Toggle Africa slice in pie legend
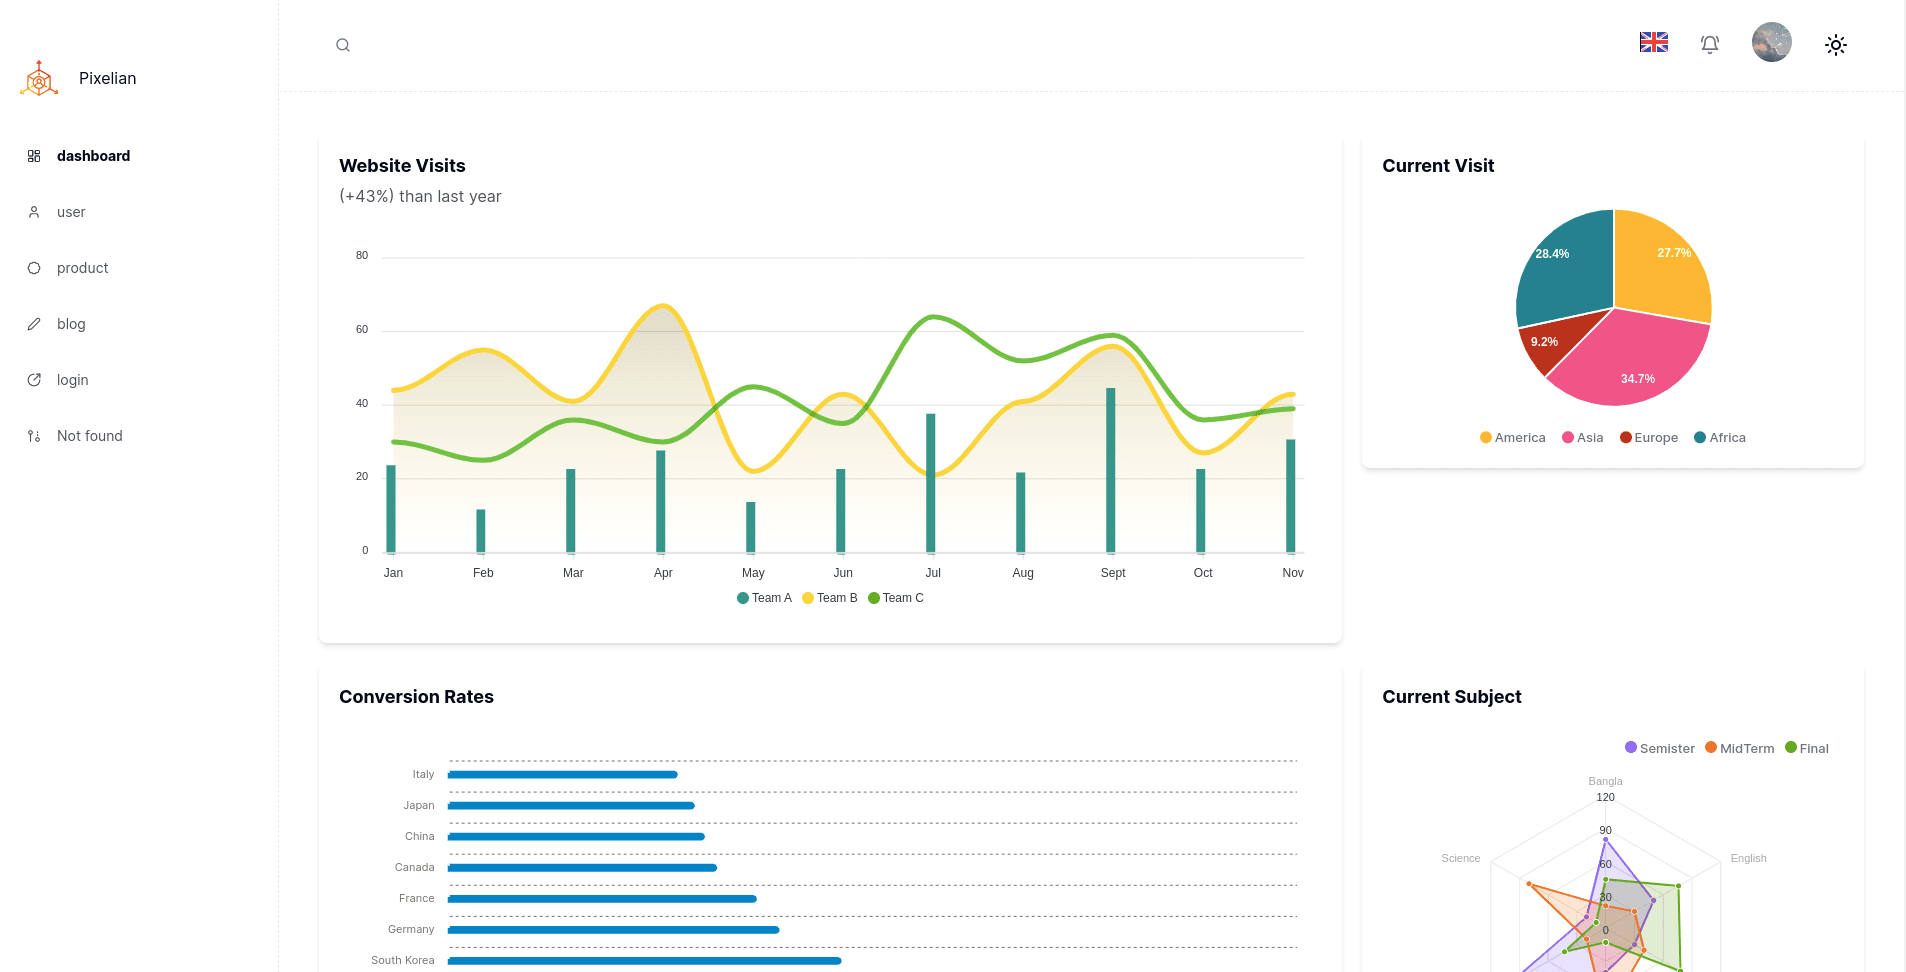 [1720, 438]
